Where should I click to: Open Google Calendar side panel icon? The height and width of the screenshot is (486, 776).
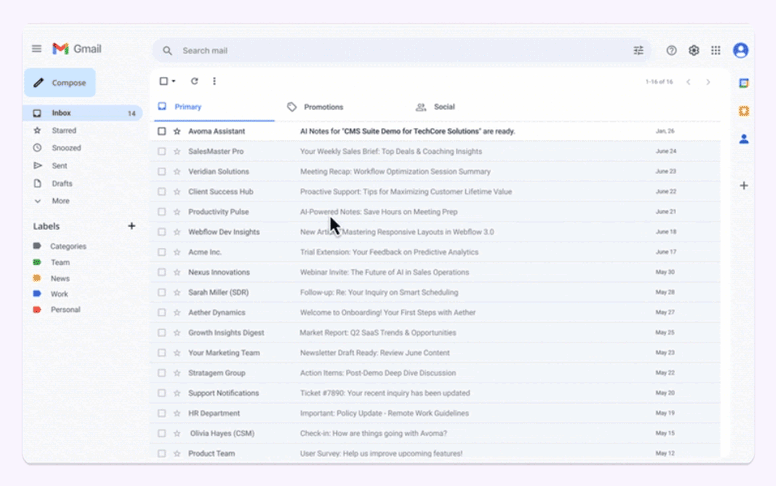[x=744, y=83]
